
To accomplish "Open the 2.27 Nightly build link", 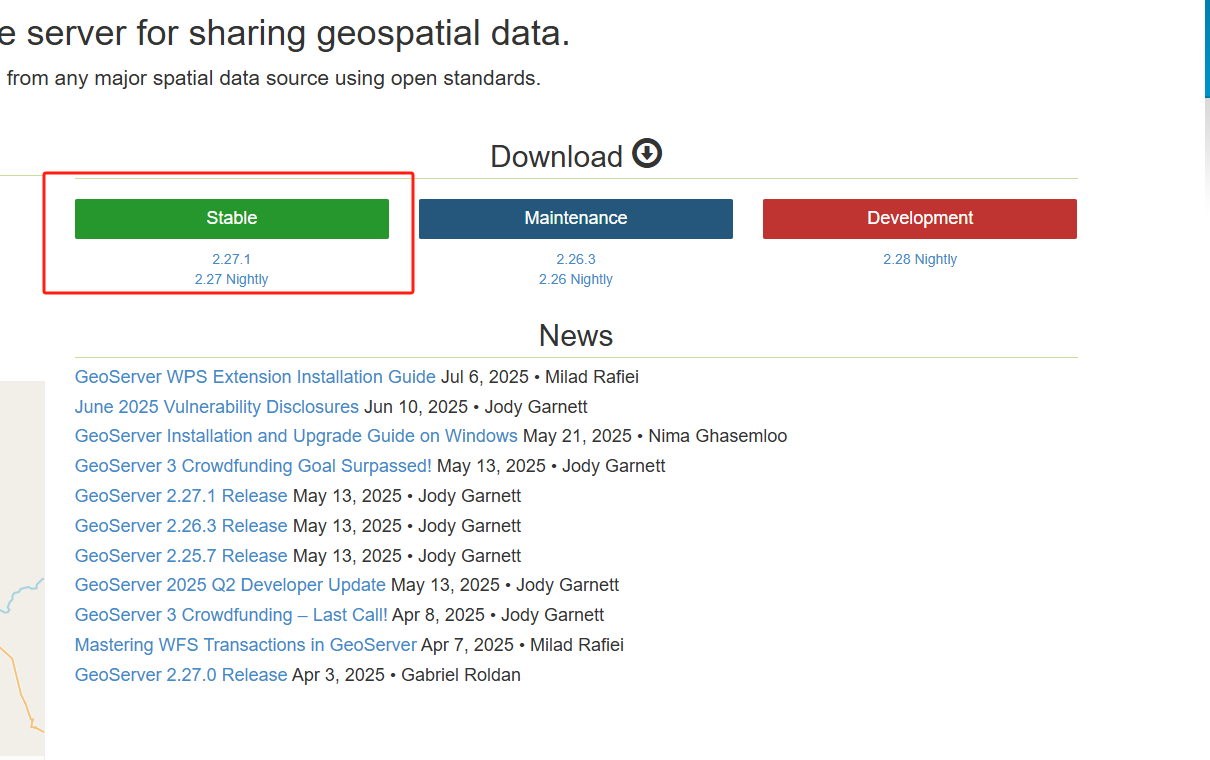I will (231, 279).
